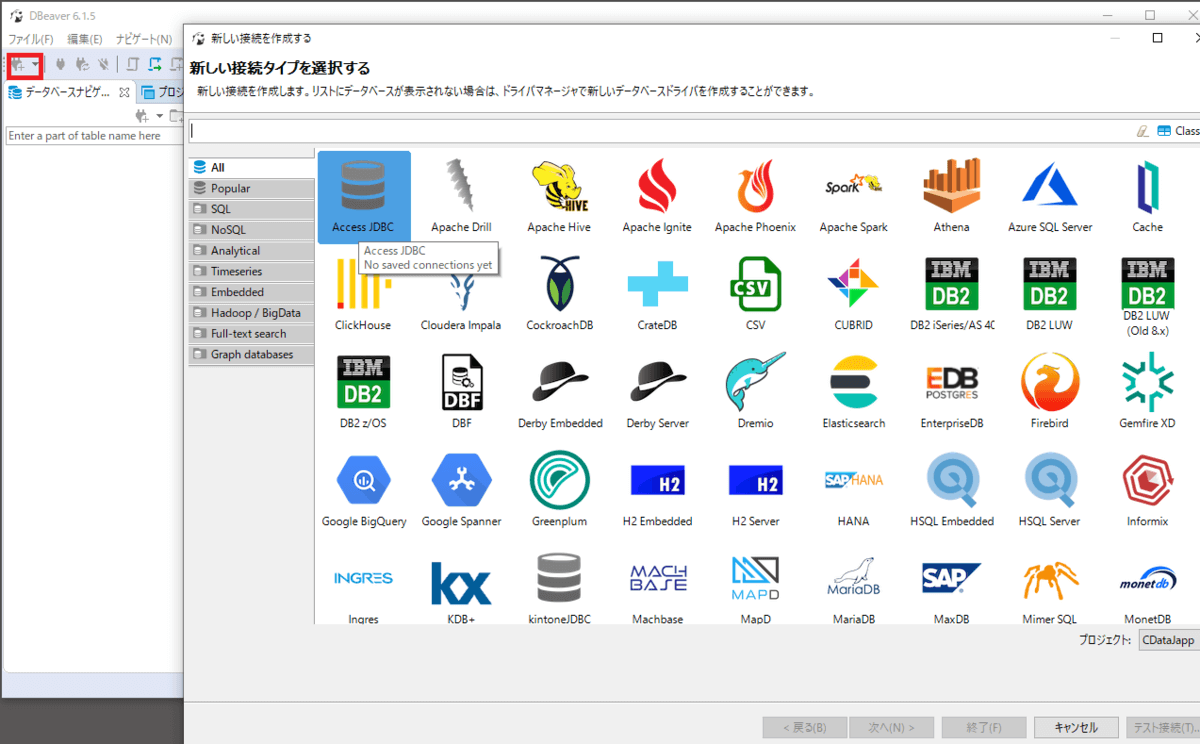
Task: Click the Classic view toggle
Action: tap(1178, 131)
